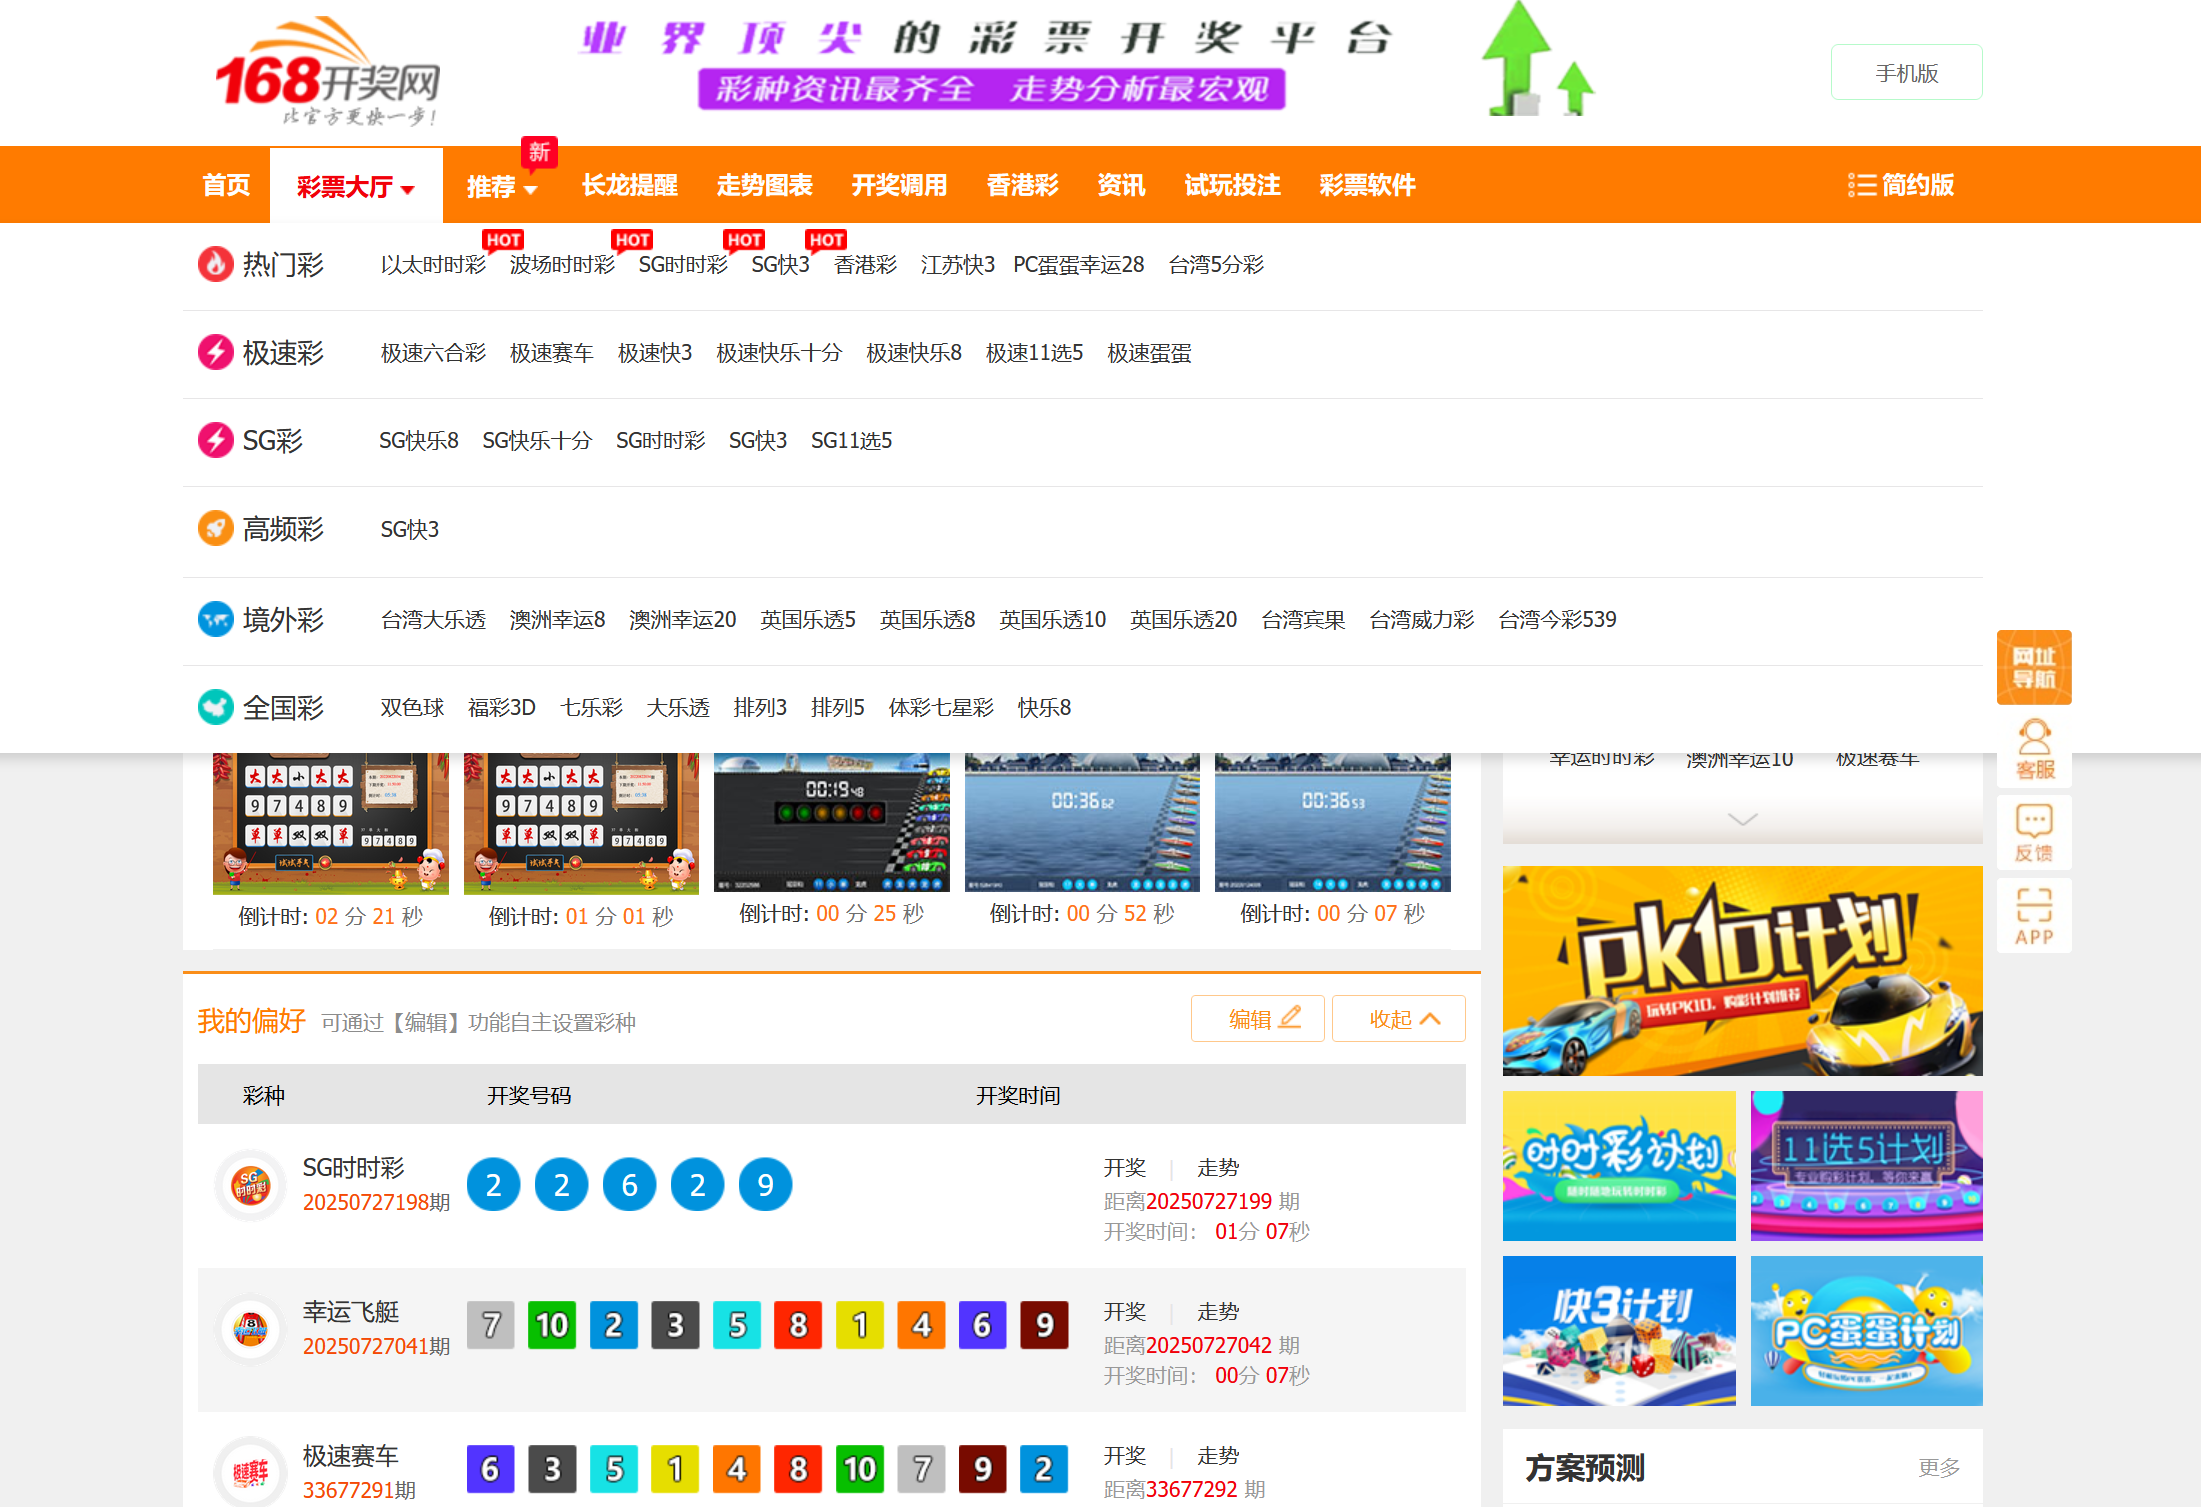Screen dimensions: 2201x1507
Task: Collapse the preferences panel via 收起 chevron
Action: [1397, 1018]
